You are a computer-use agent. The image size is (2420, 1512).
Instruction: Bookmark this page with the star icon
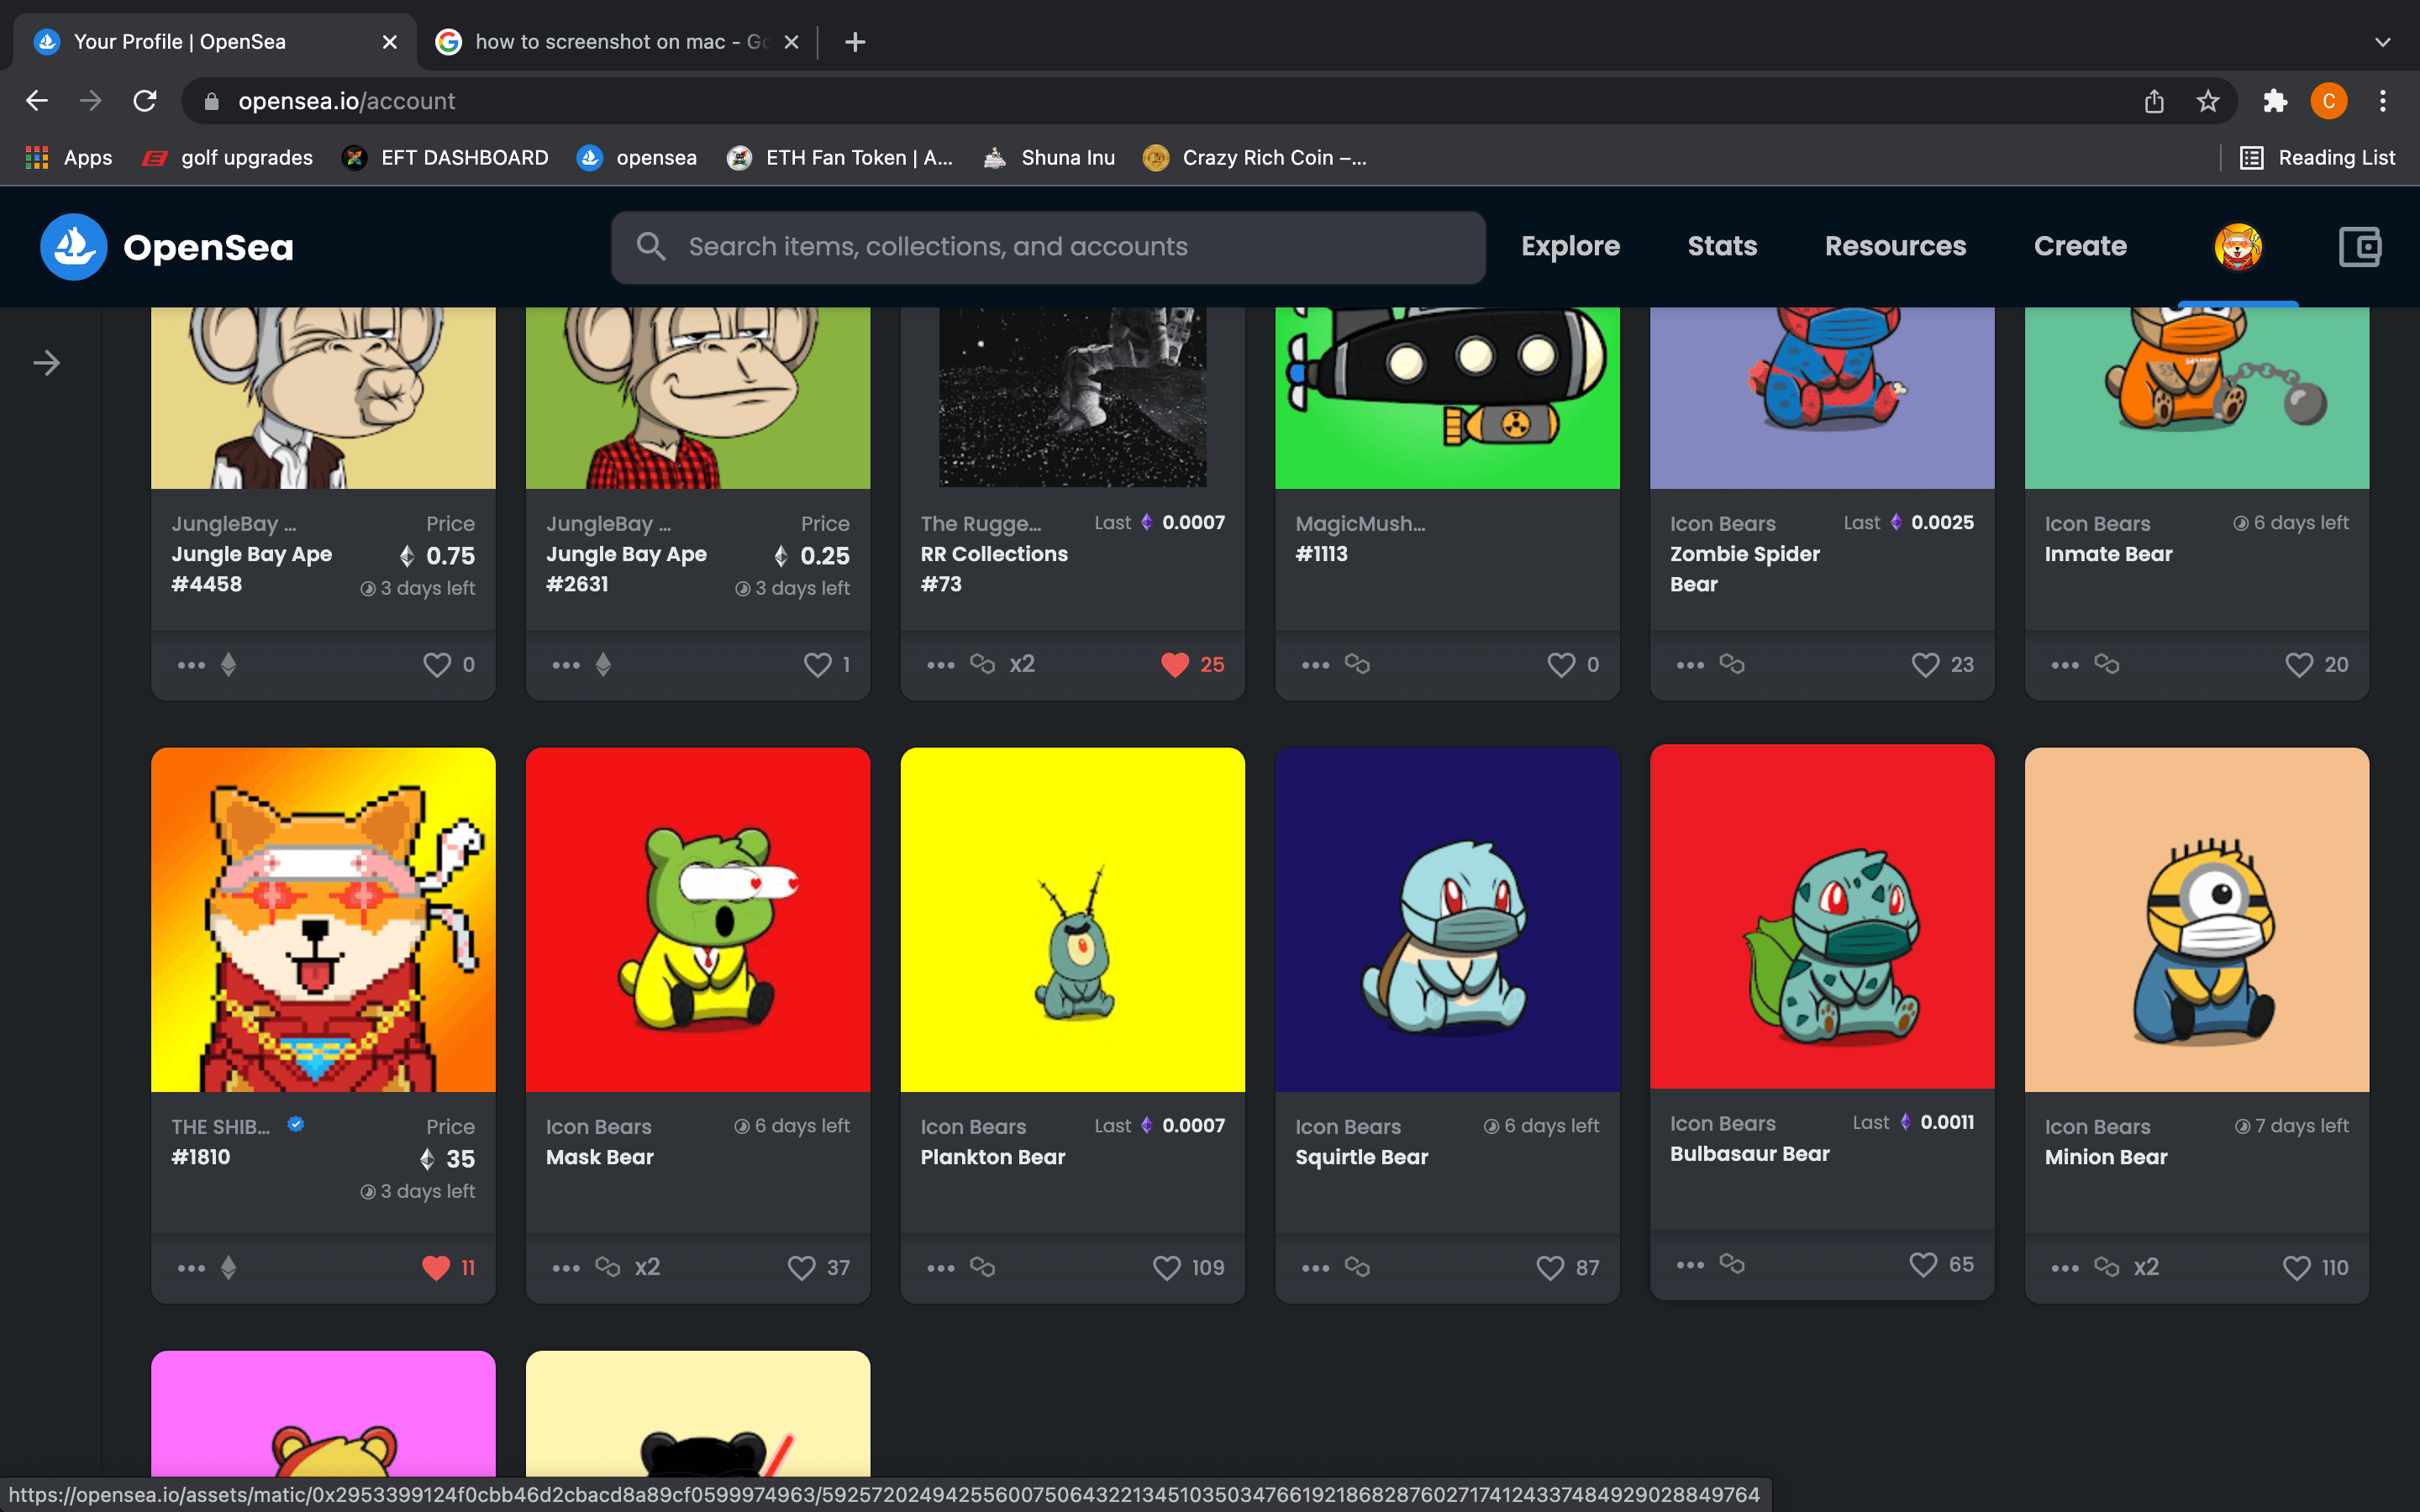(2208, 101)
